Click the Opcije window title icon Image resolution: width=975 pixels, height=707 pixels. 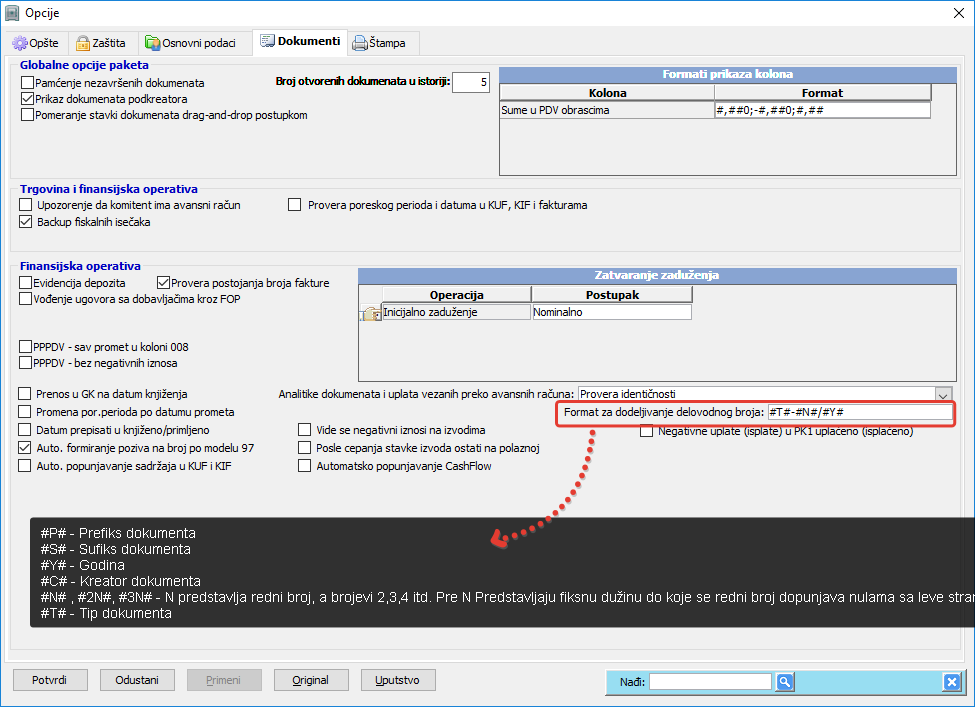[12, 12]
